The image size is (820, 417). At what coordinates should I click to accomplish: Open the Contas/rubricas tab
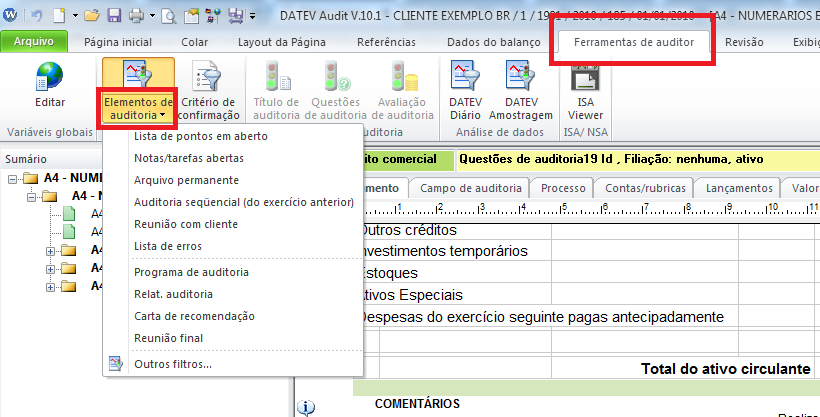click(645, 188)
